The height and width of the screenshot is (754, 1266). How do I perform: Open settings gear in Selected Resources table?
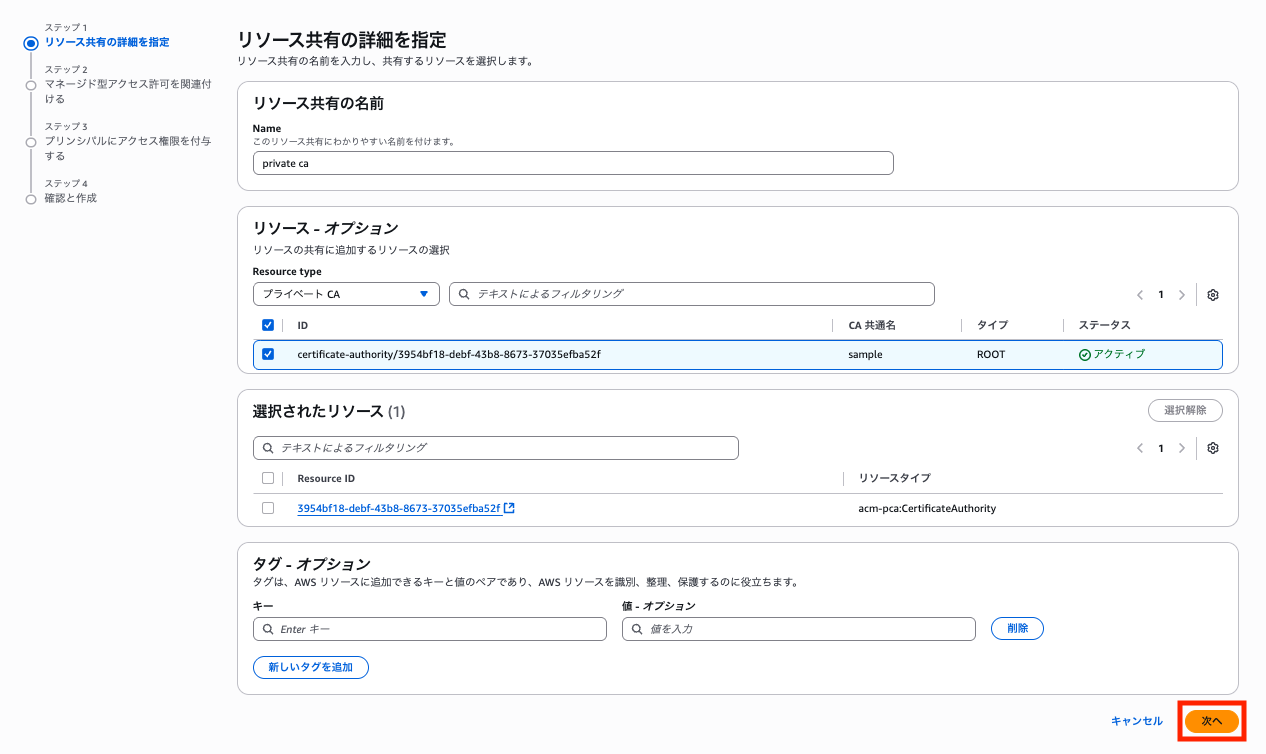click(1213, 448)
